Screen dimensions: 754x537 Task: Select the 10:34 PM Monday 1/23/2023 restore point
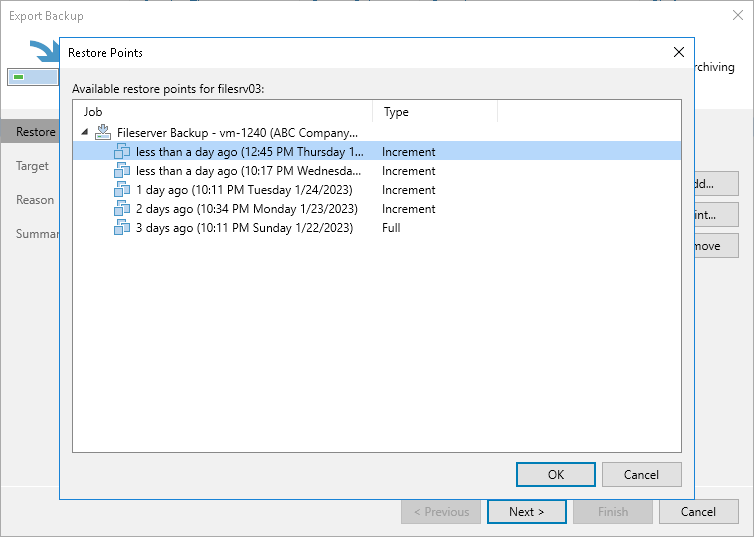coord(246,209)
